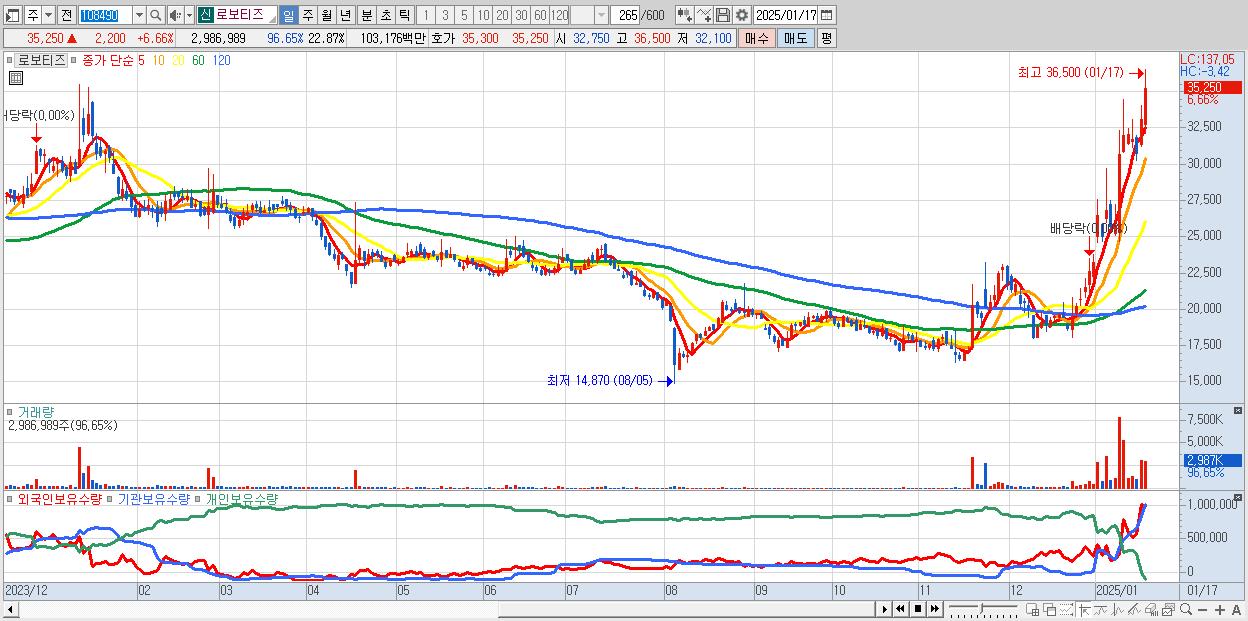This screenshot has height=621, width=1248.
Task: Click the 주 market type button
Action: coord(33,15)
